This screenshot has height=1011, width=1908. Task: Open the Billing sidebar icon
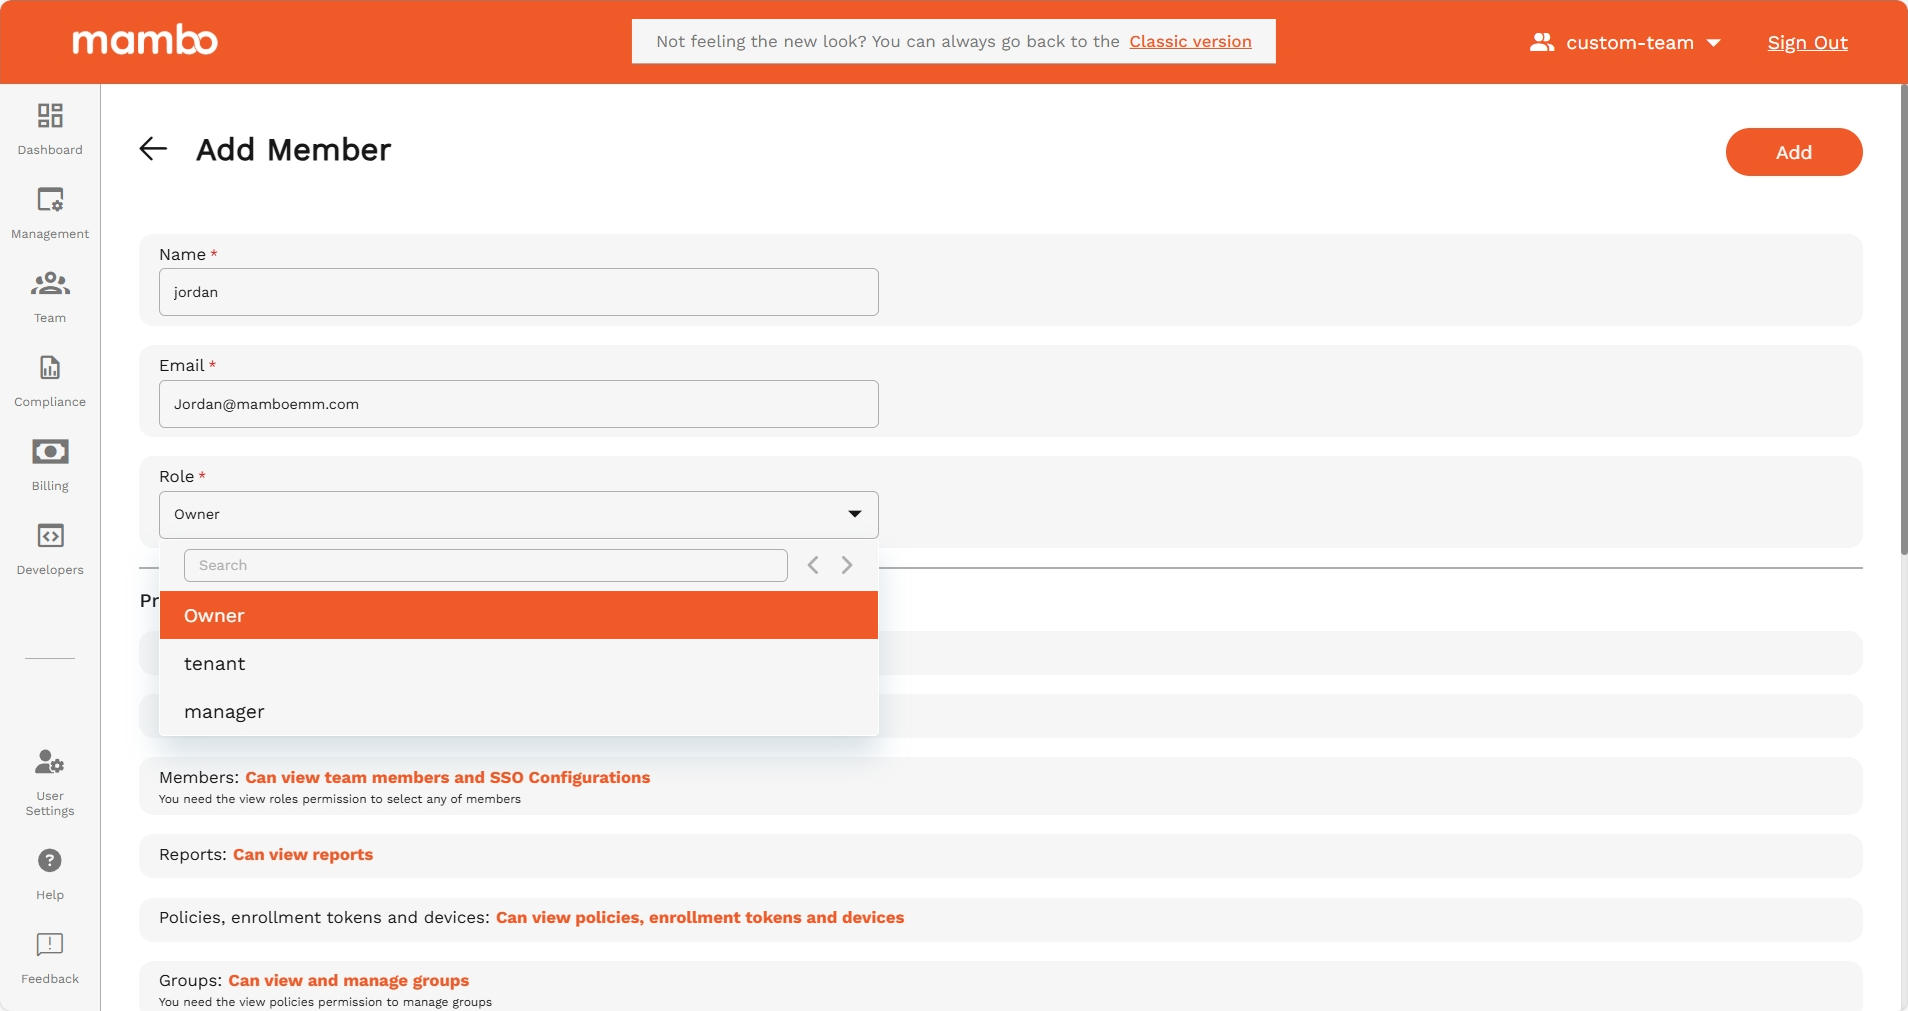pyautogui.click(x=50, y=452)
